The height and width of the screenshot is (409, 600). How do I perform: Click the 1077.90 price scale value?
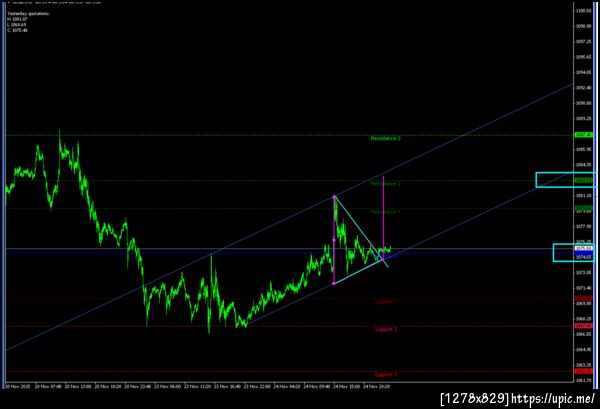pos(583,226)
